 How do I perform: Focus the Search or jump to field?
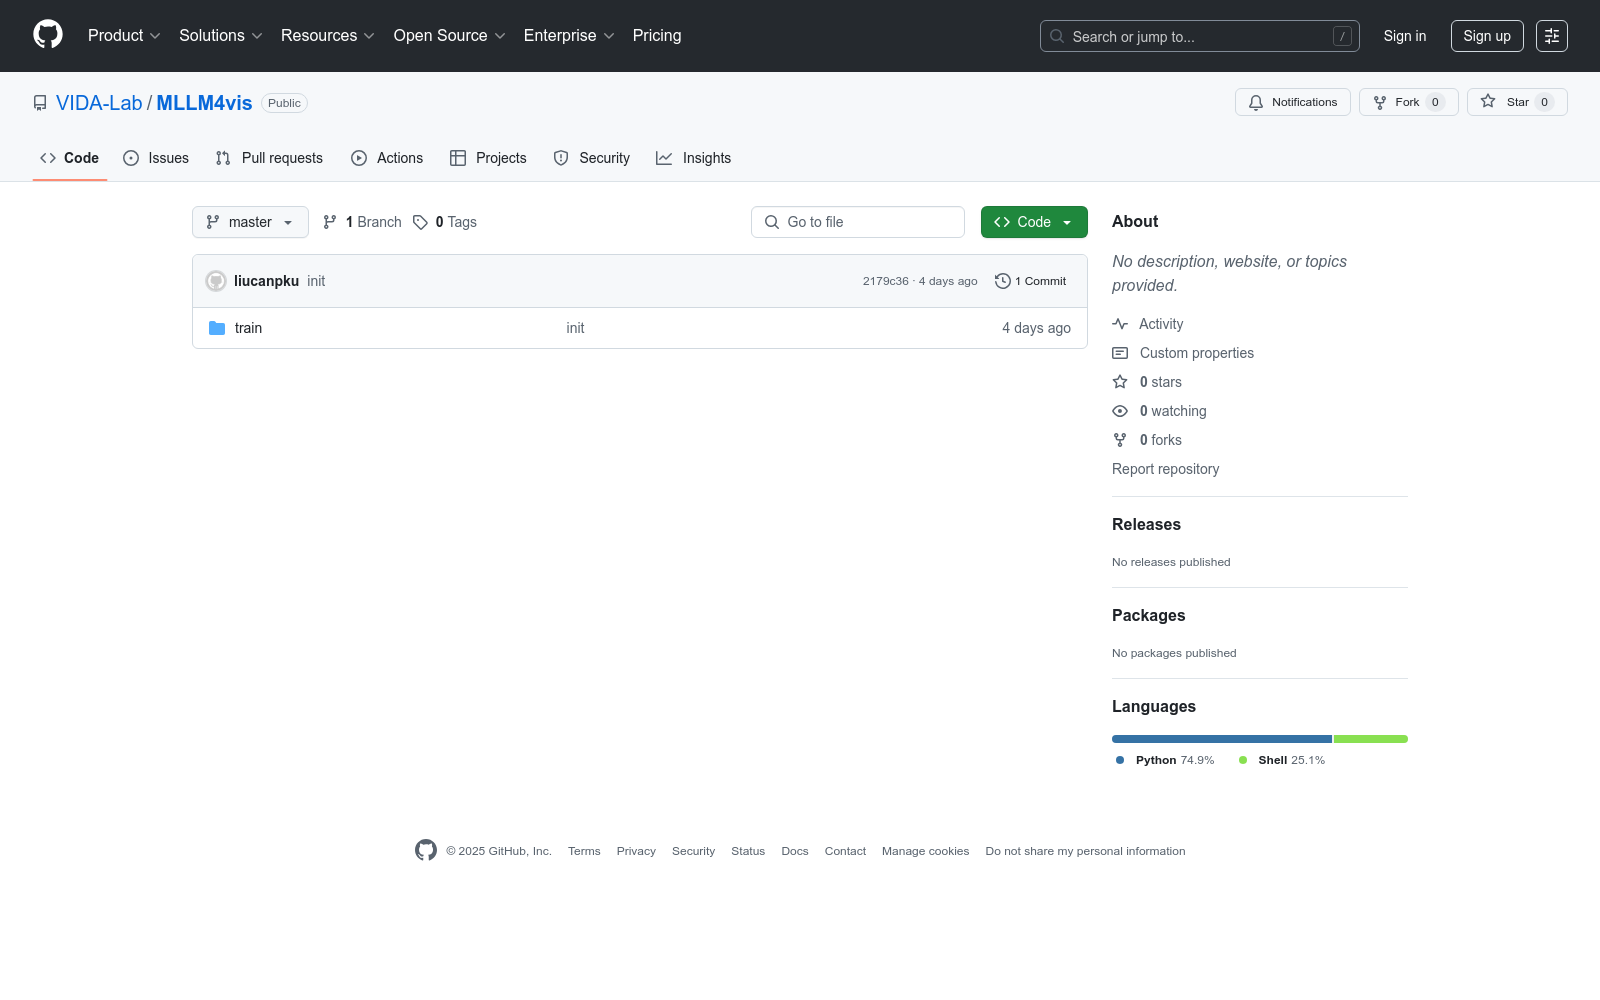point(1200,36)
